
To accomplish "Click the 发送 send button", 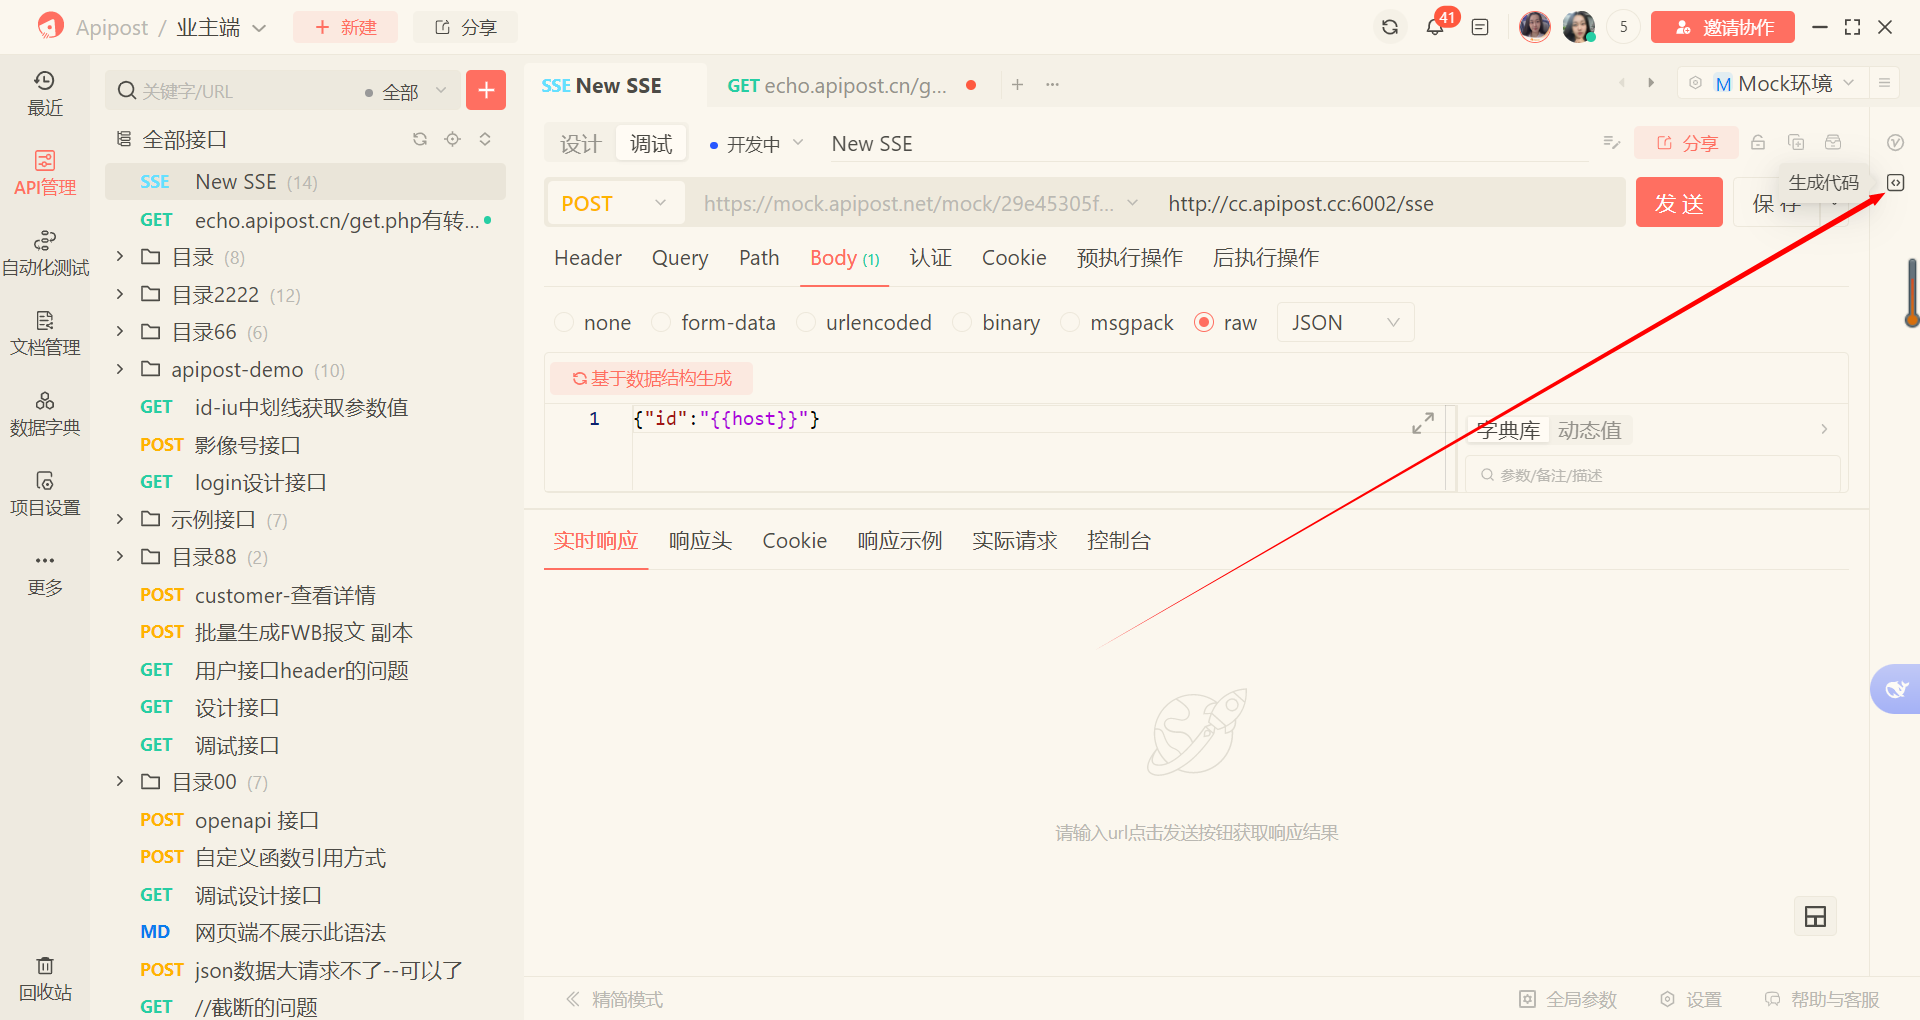I will point(1679,203).
